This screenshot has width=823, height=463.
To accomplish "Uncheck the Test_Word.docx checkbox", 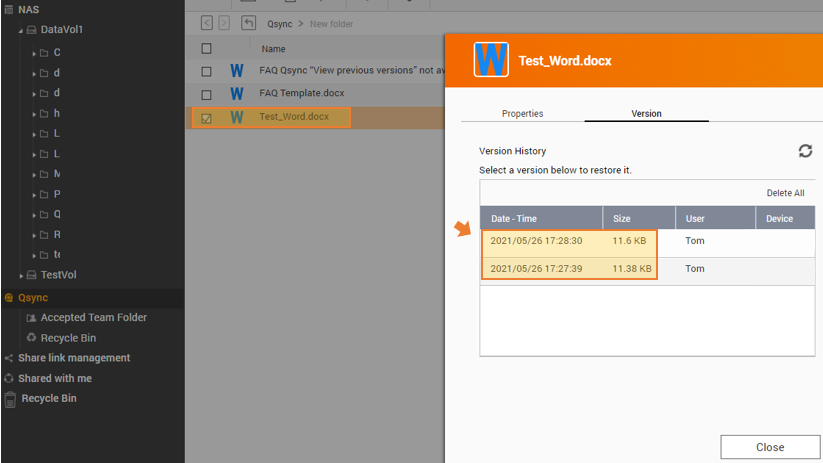I will [207, 118].
